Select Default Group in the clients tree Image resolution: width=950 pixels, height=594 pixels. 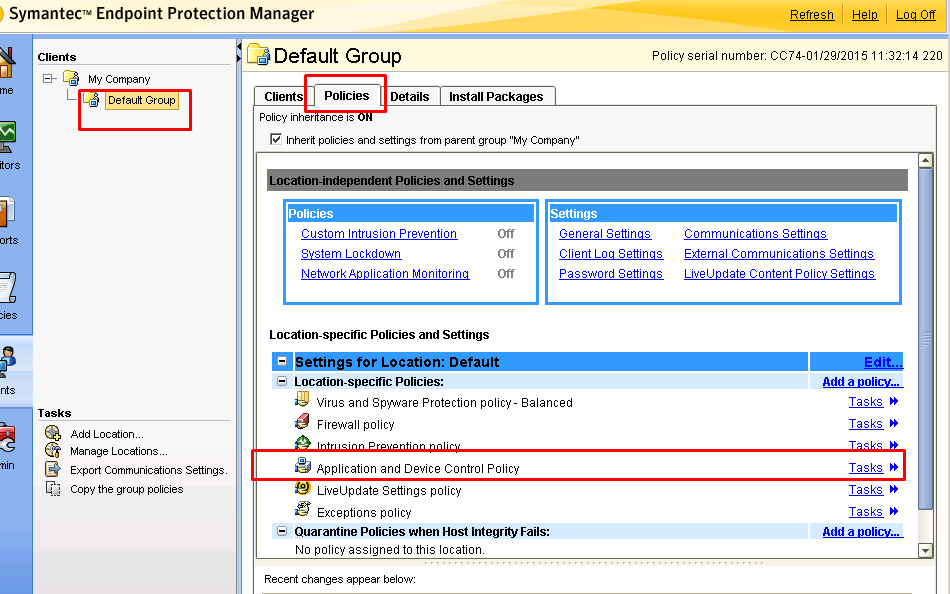[x=141, y=100]
